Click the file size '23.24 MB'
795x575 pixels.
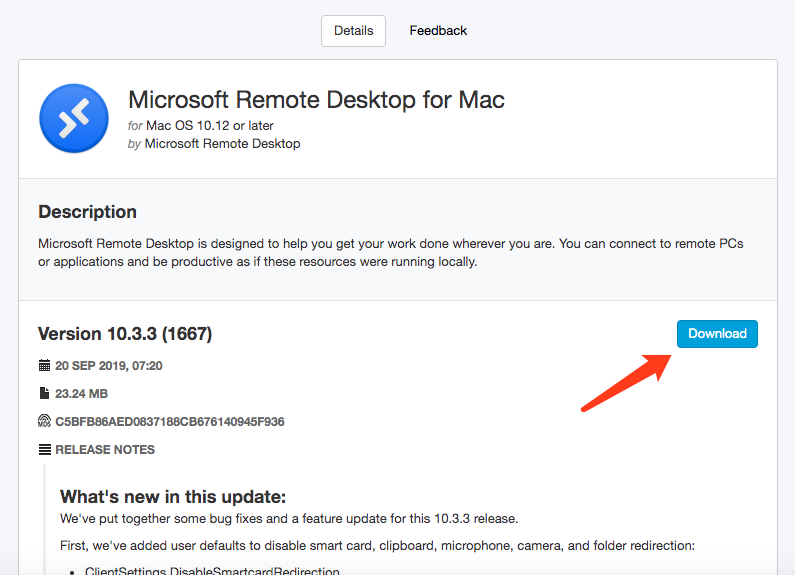tap(82, 393)
